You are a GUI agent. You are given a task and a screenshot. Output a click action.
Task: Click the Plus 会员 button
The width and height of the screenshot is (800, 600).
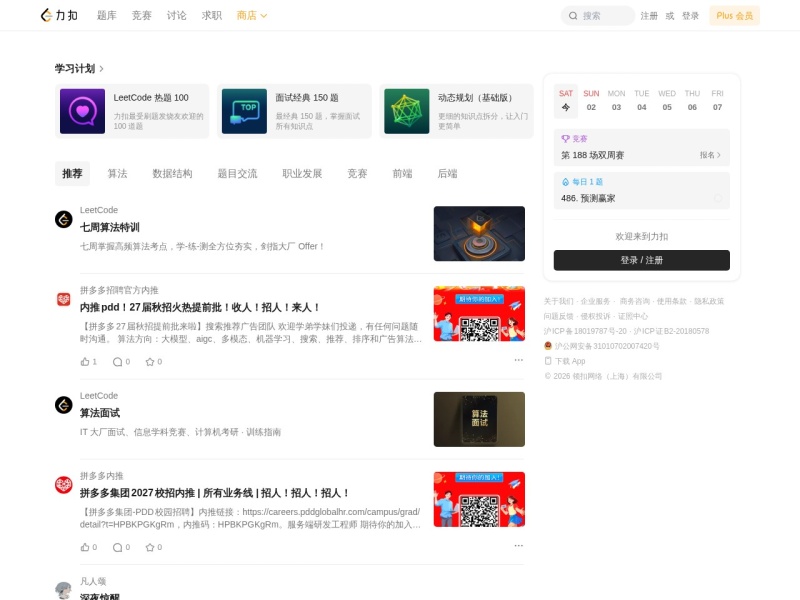click(734, 16)
